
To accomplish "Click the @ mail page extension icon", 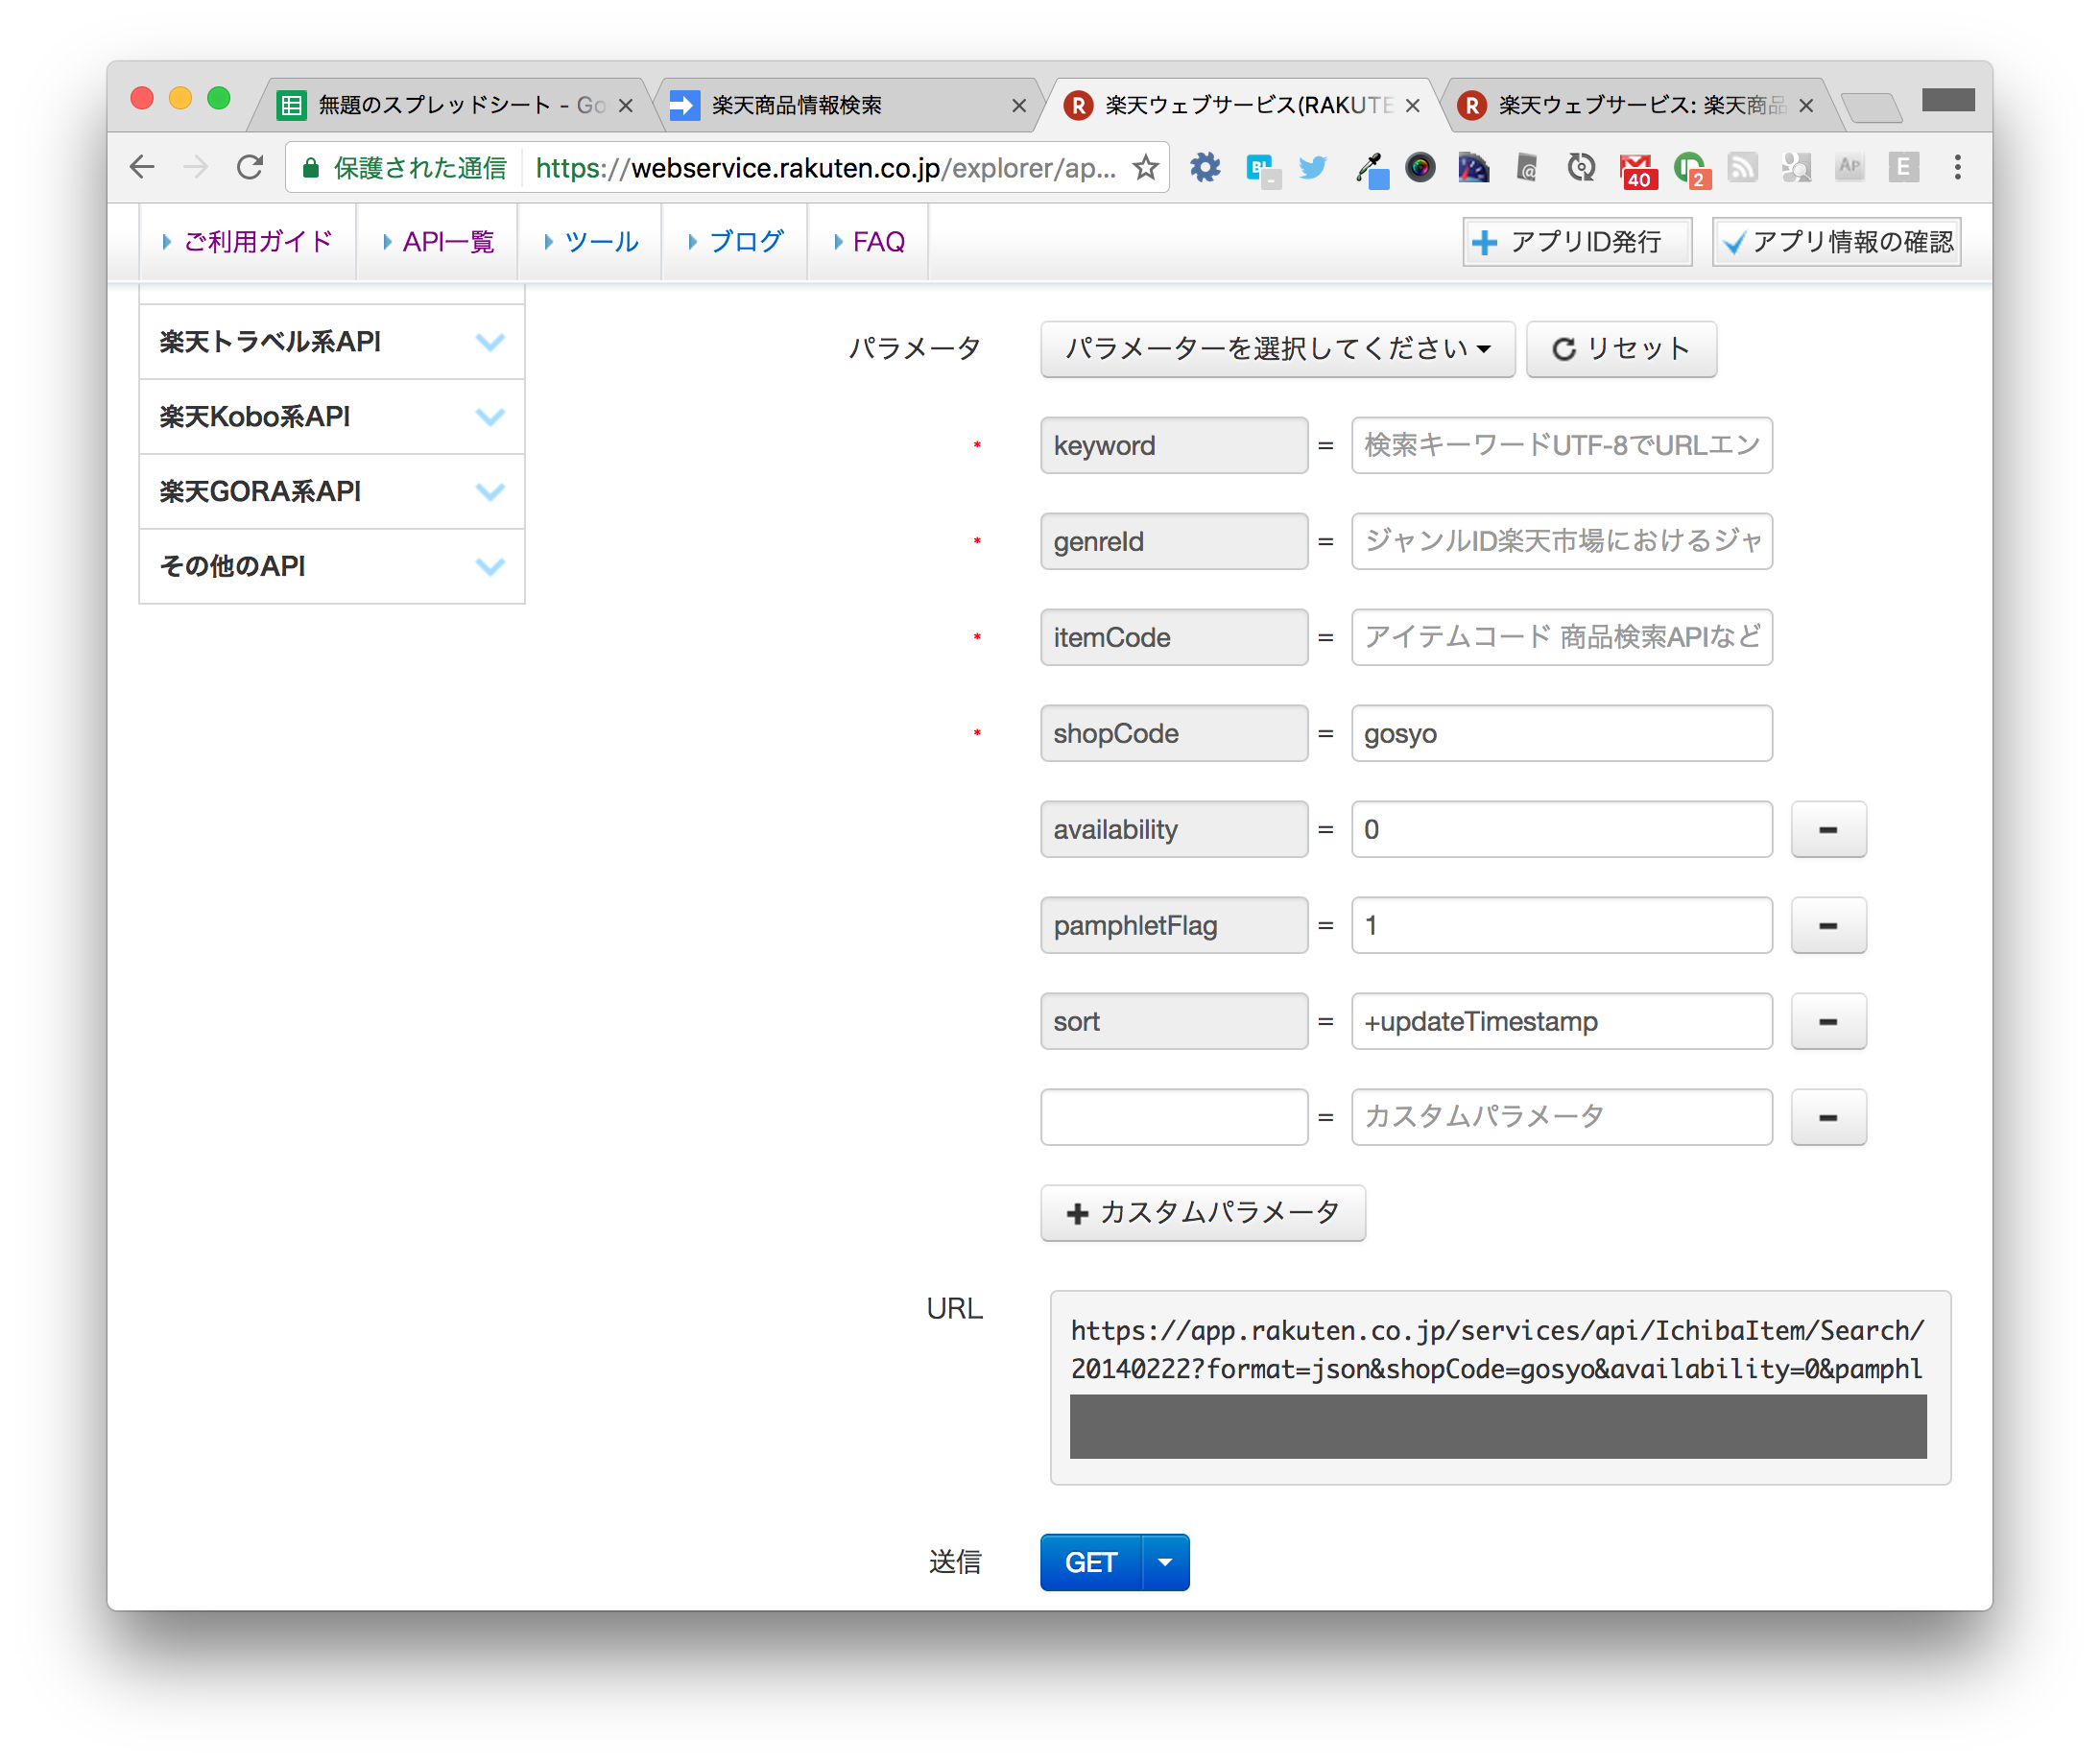I will coord(1527,167).
